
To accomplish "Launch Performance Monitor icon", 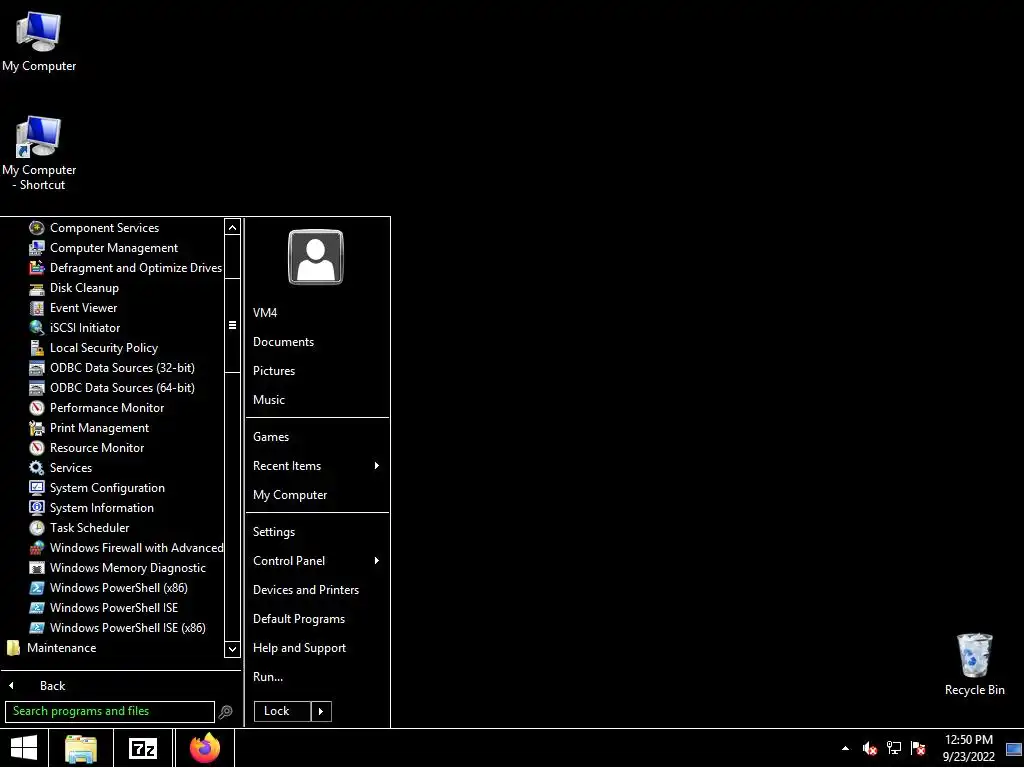I will coord(37,408).
